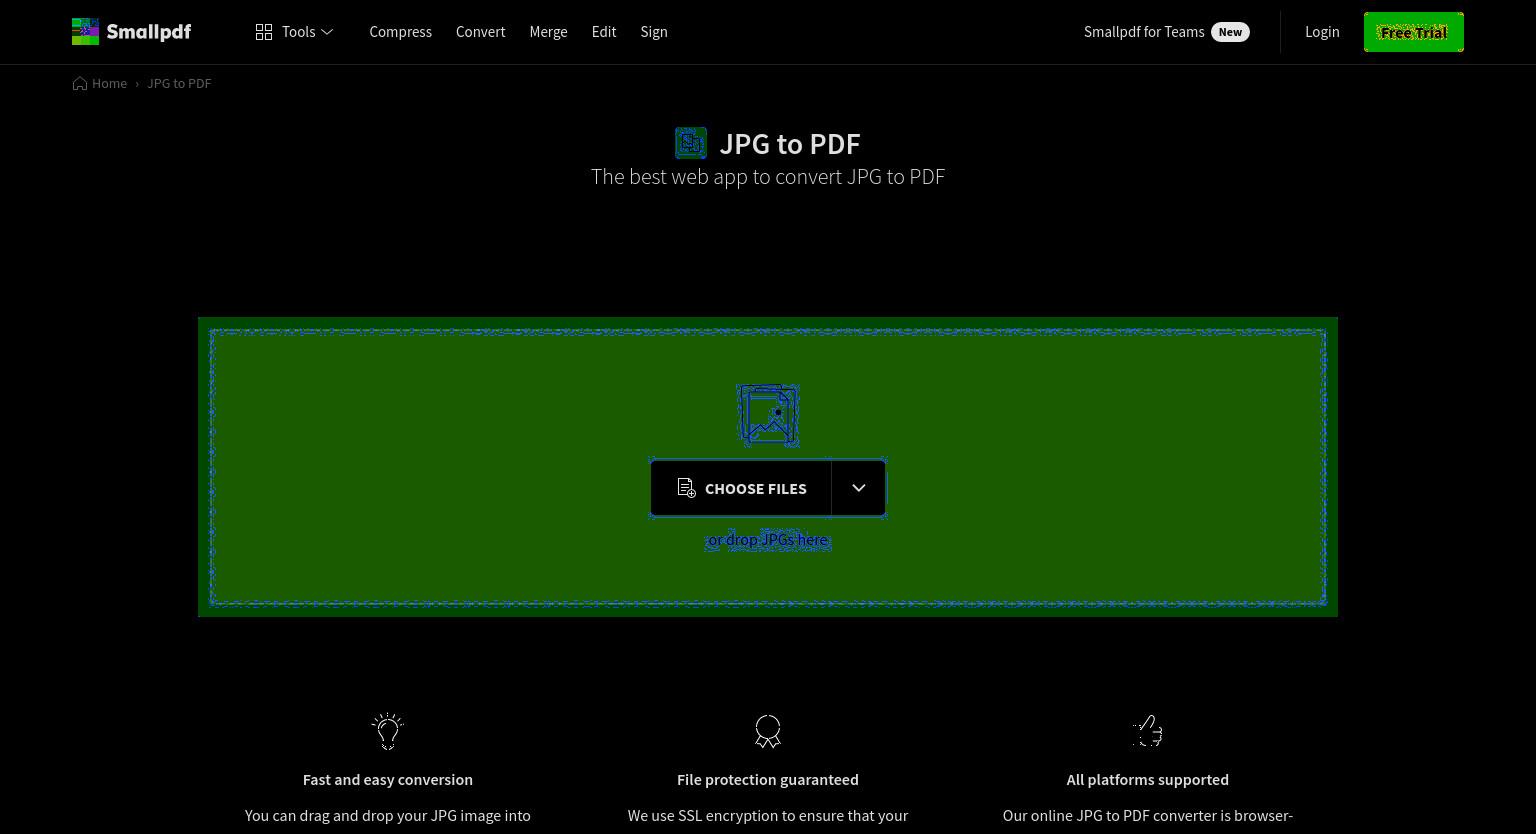Open Smallpdf for Teams link
The width and height of the screenshot is (1536, 834).
point(1144,32)
